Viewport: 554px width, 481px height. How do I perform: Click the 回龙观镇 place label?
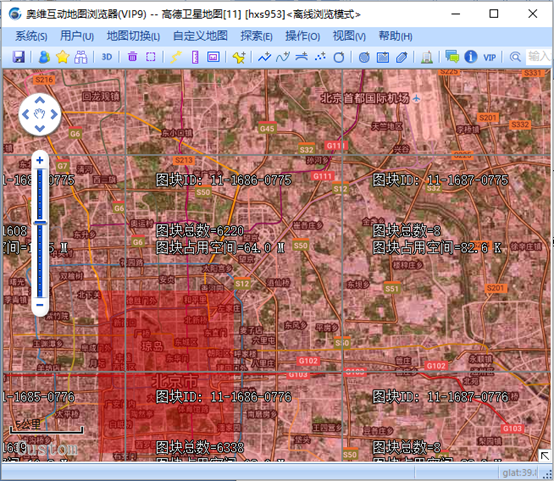point(101,96)
